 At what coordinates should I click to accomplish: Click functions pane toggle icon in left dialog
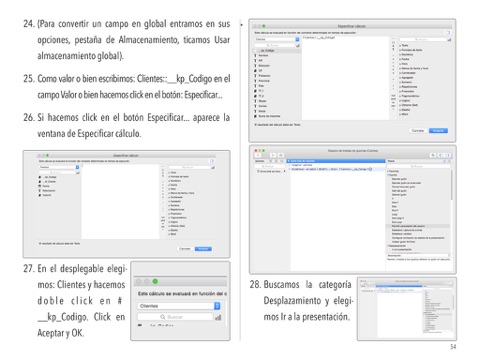[x=212, y=161]
